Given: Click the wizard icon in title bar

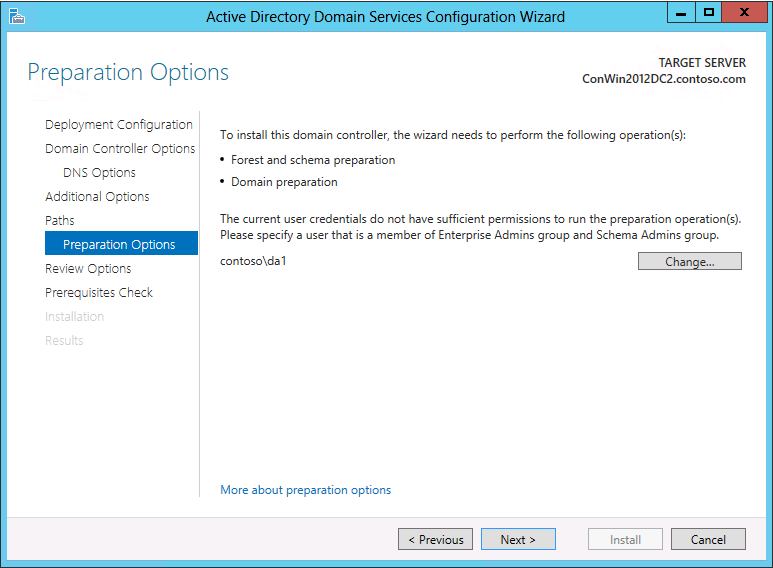Looking at the screenshot, I should 17,16.
